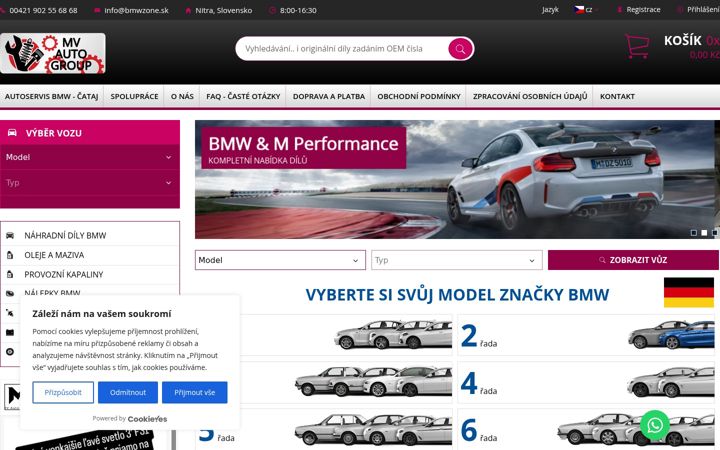The width and height of the screenshot is (720, 450).
Task: Click the clock icon by opening hours
Action: 272,10
